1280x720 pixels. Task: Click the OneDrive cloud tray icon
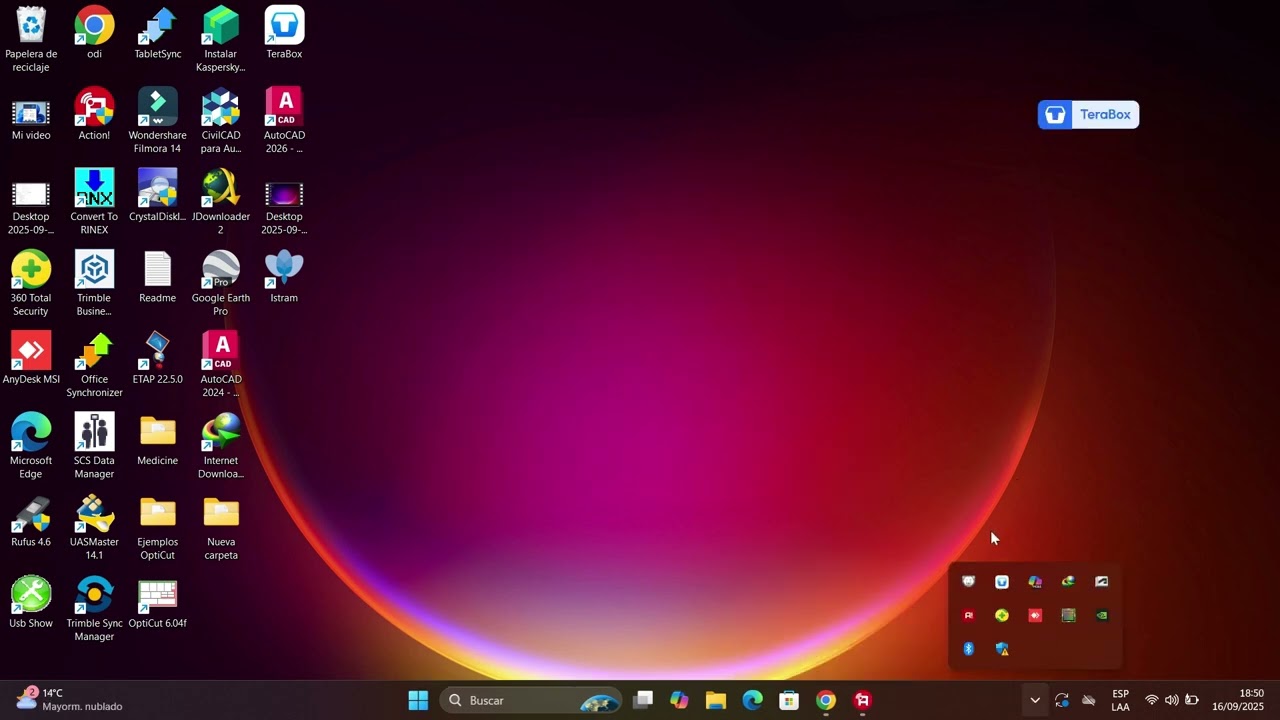[x=1089, y=700]
